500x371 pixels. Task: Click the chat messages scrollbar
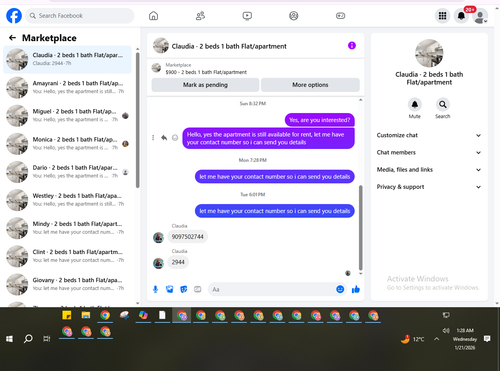[x=360, y=228]
